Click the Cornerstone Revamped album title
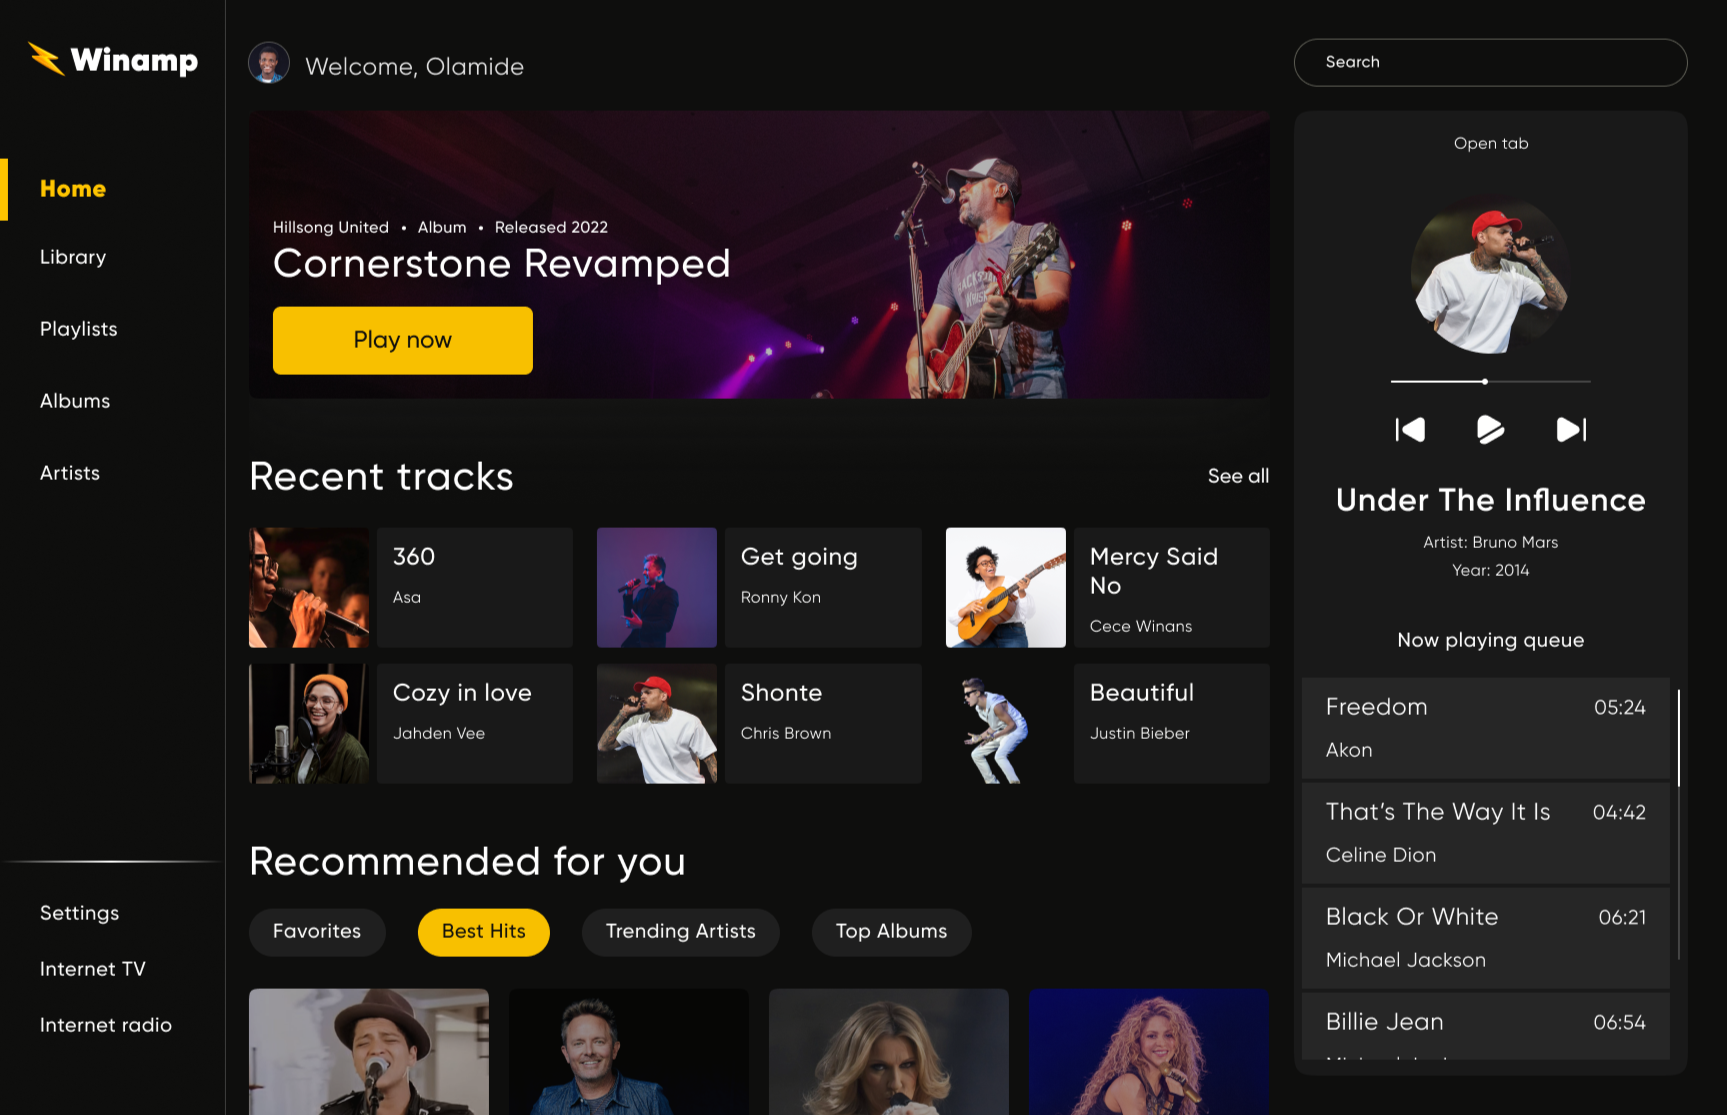The image size is (1727, 1115). coord(502,264)
